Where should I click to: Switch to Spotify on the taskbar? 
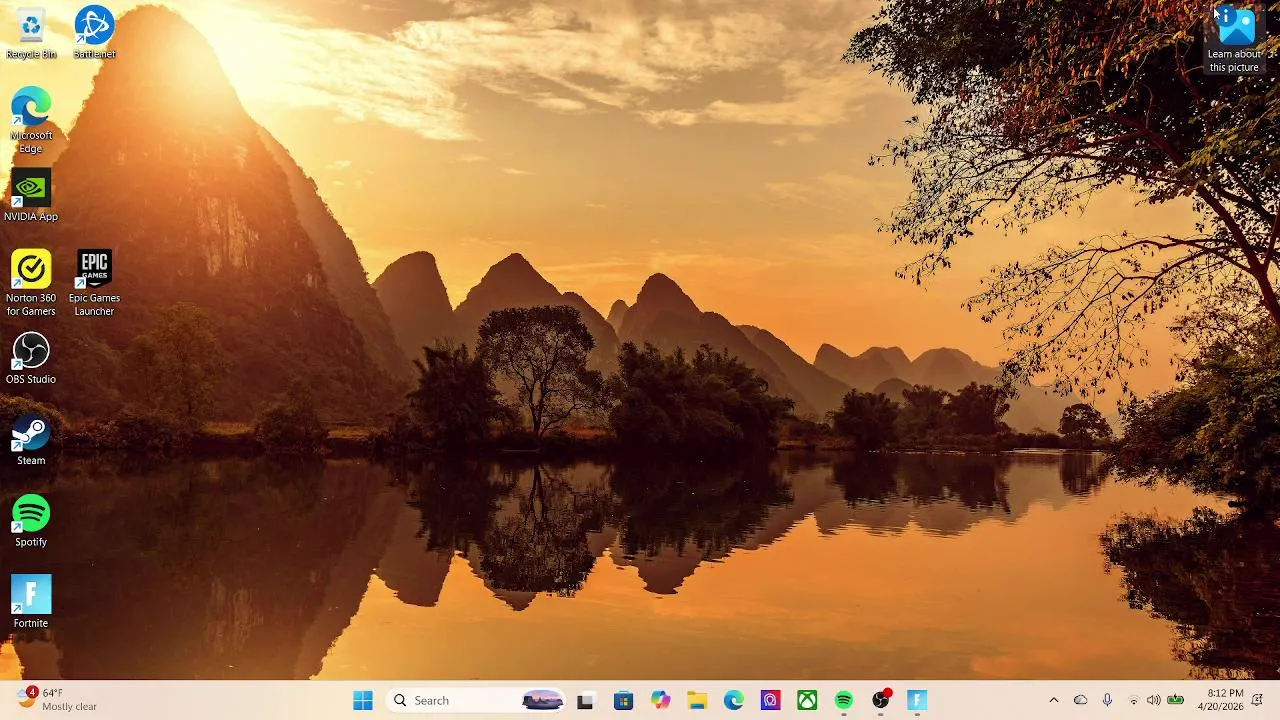tap(844, 701)
